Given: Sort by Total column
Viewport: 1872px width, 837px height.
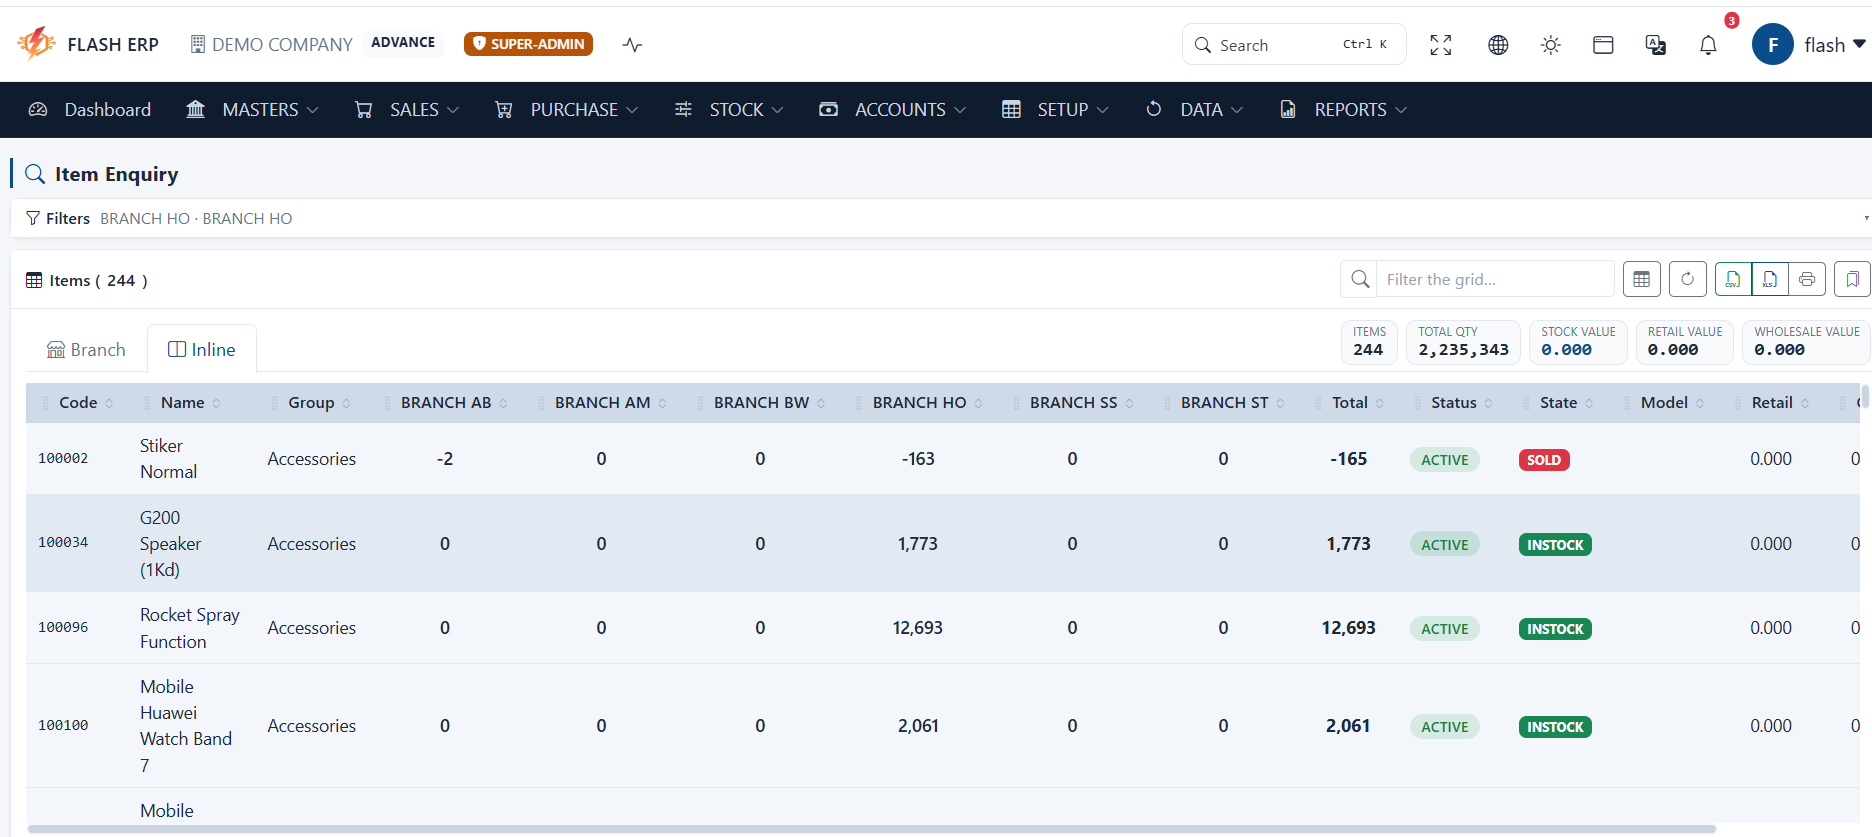Looking at the screenshot, I should tap(1349, 402).
